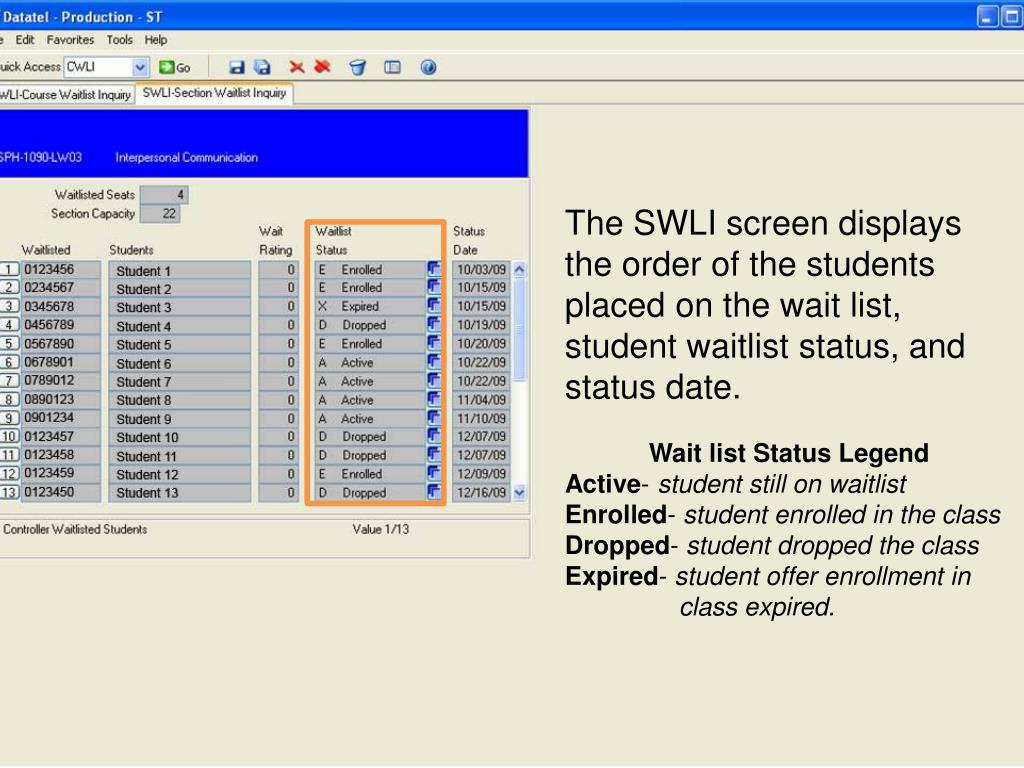This screenshot has height=768, width=1024.
Task: Click detail icon for Student 7 Active
Action: pos(434,380)
